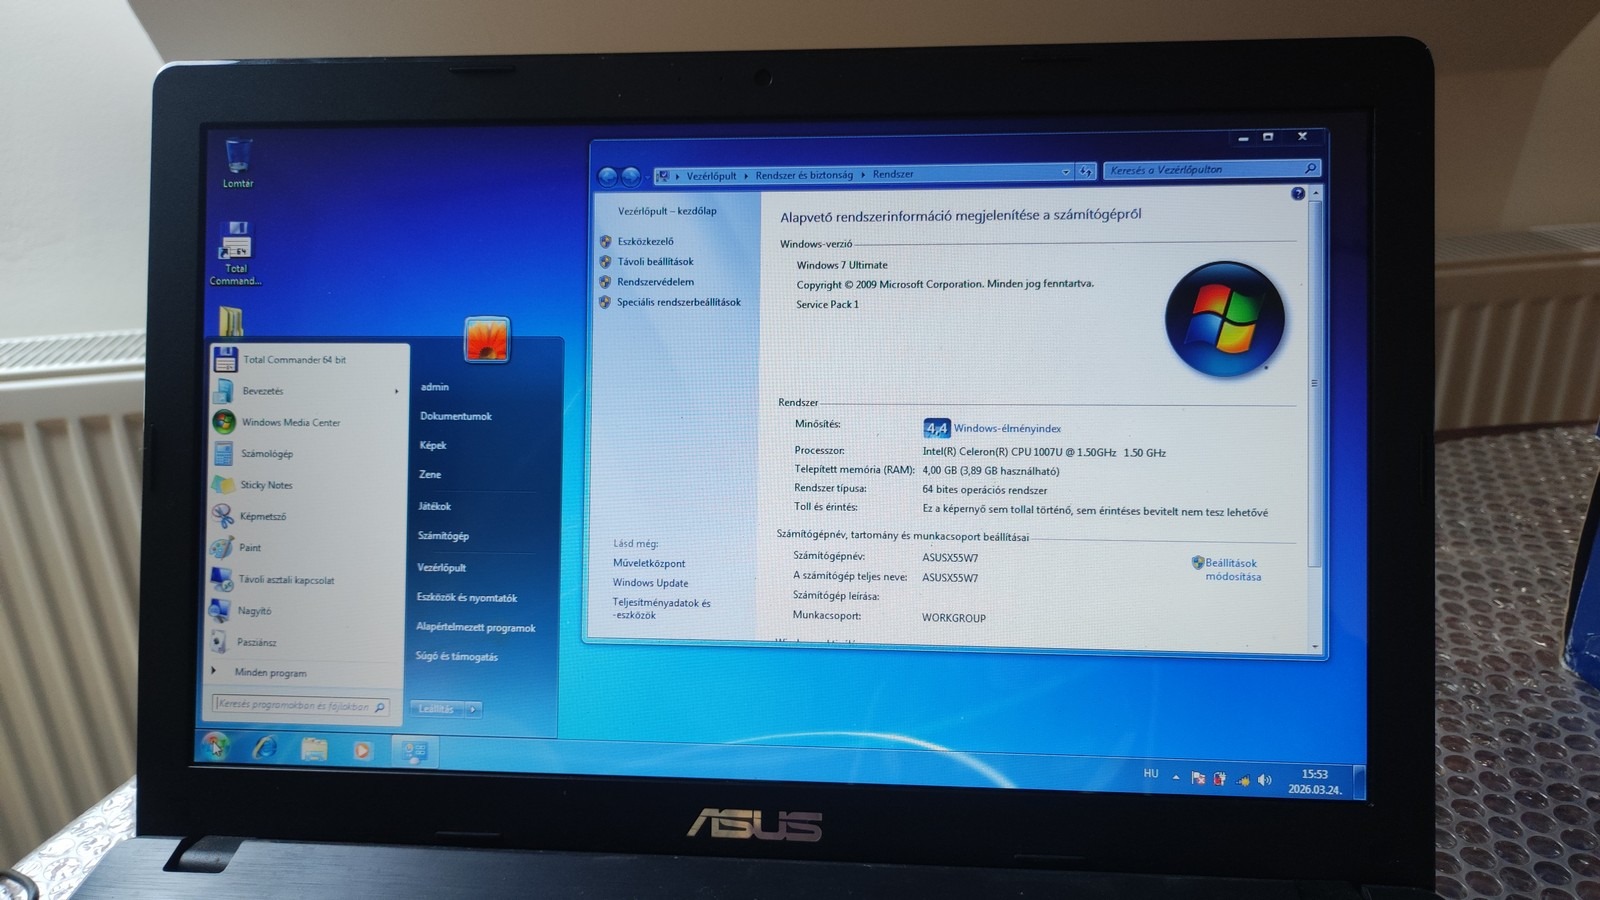Click Vezérlőpult – kezdőlap sidebar link

coord(667,211)
